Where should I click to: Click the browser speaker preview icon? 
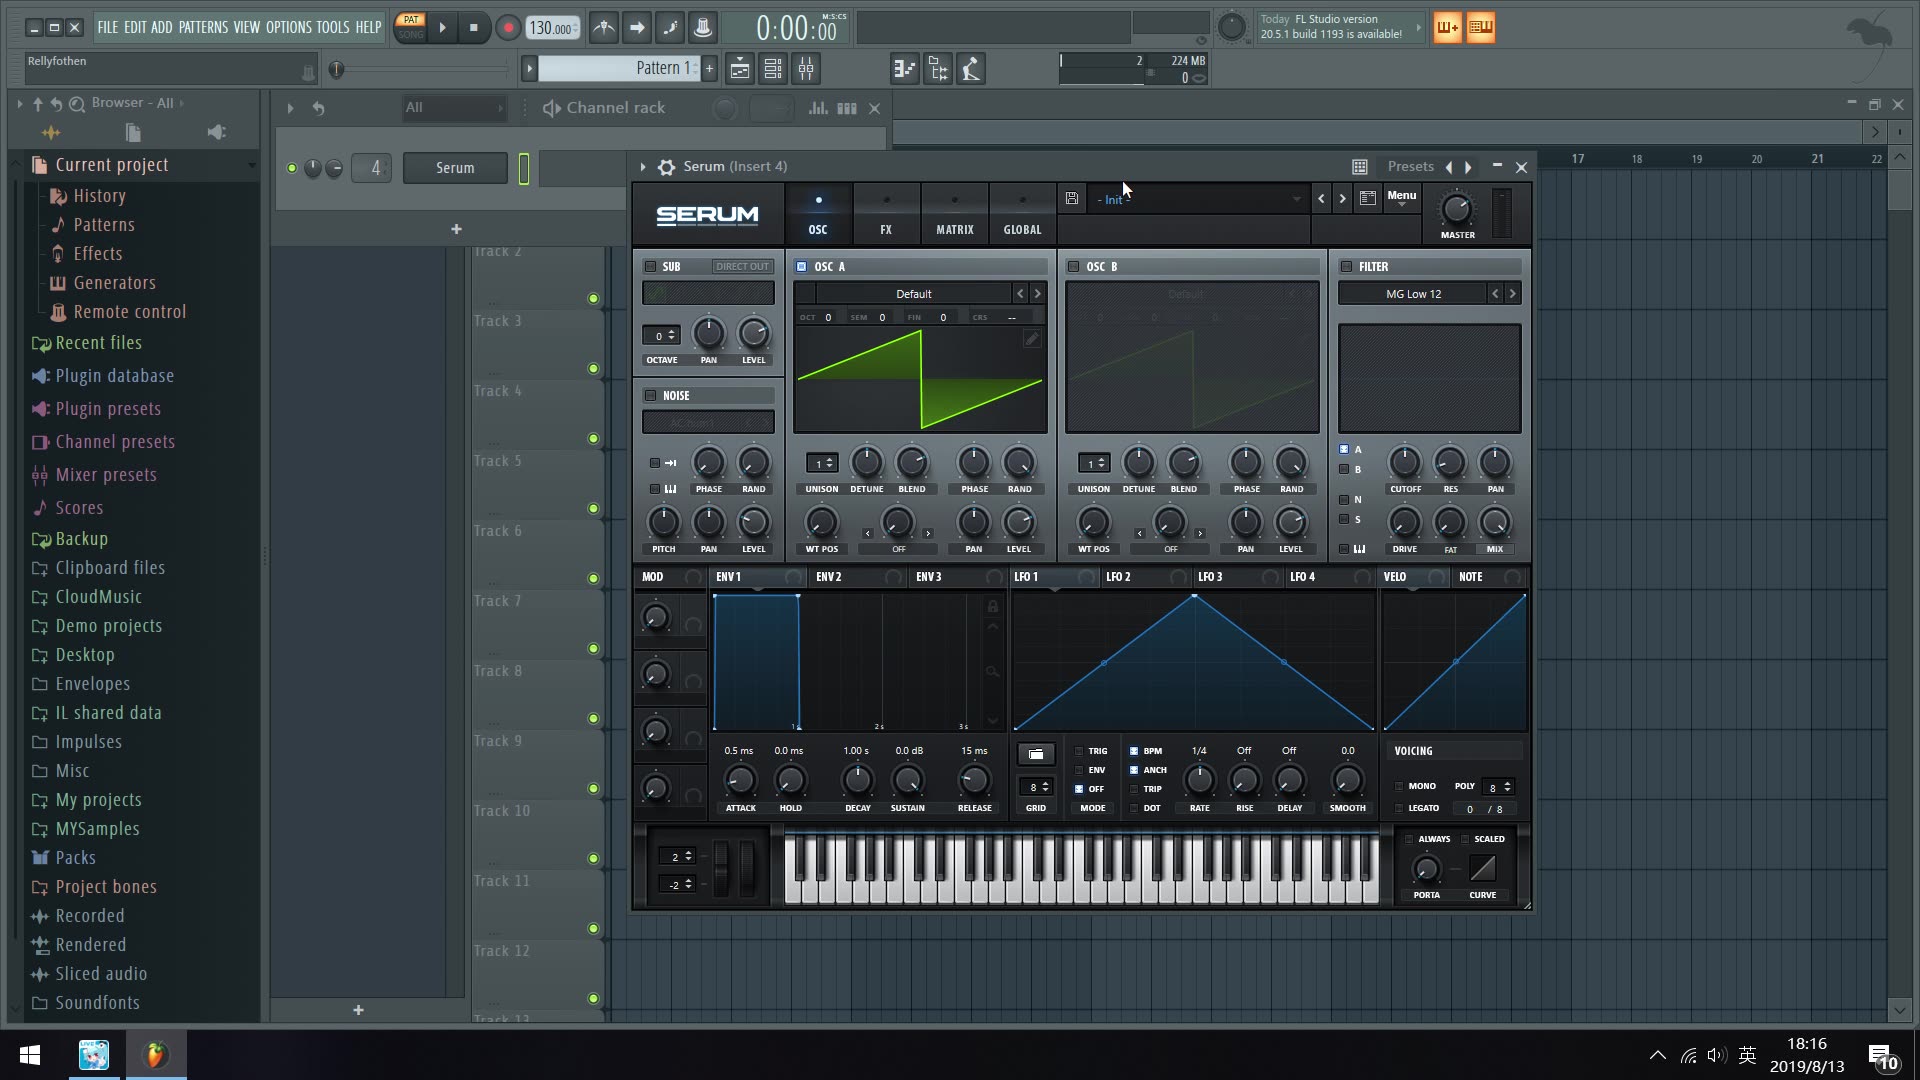(x=216, y=132)
